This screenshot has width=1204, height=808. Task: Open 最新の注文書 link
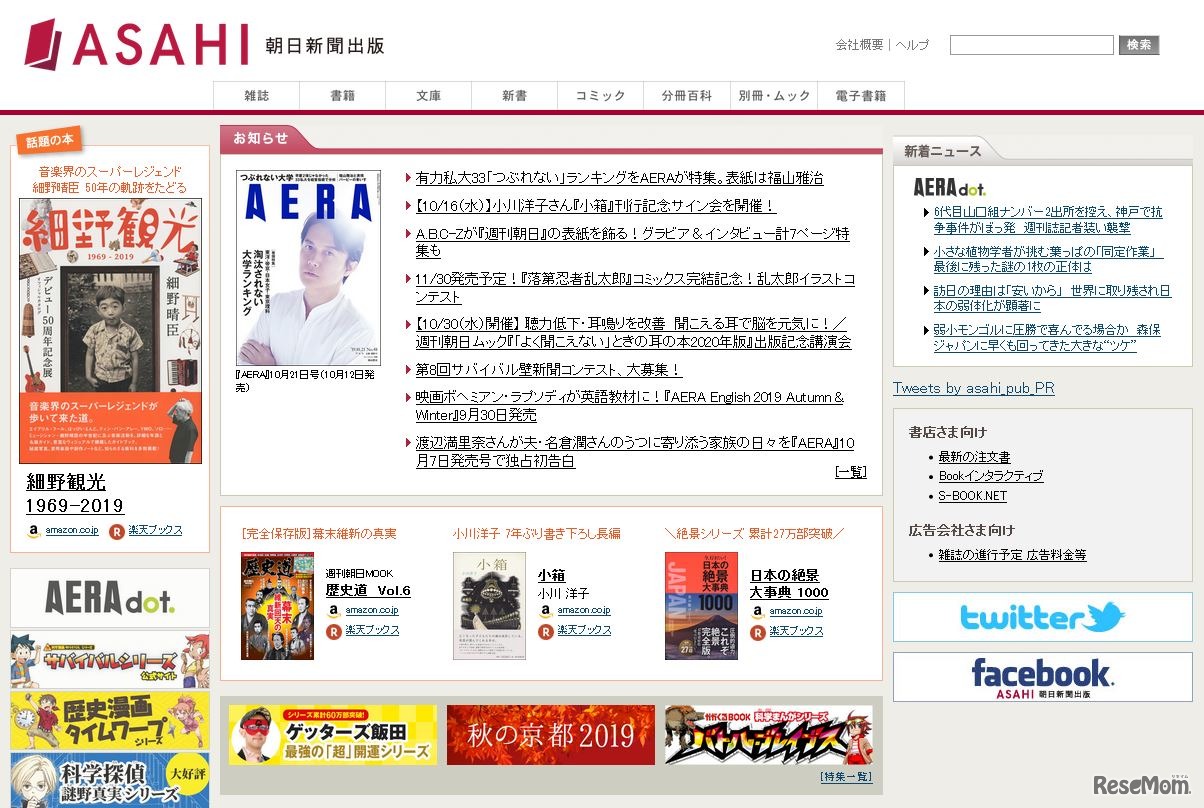pyautogui.click(x=974, y=457)
